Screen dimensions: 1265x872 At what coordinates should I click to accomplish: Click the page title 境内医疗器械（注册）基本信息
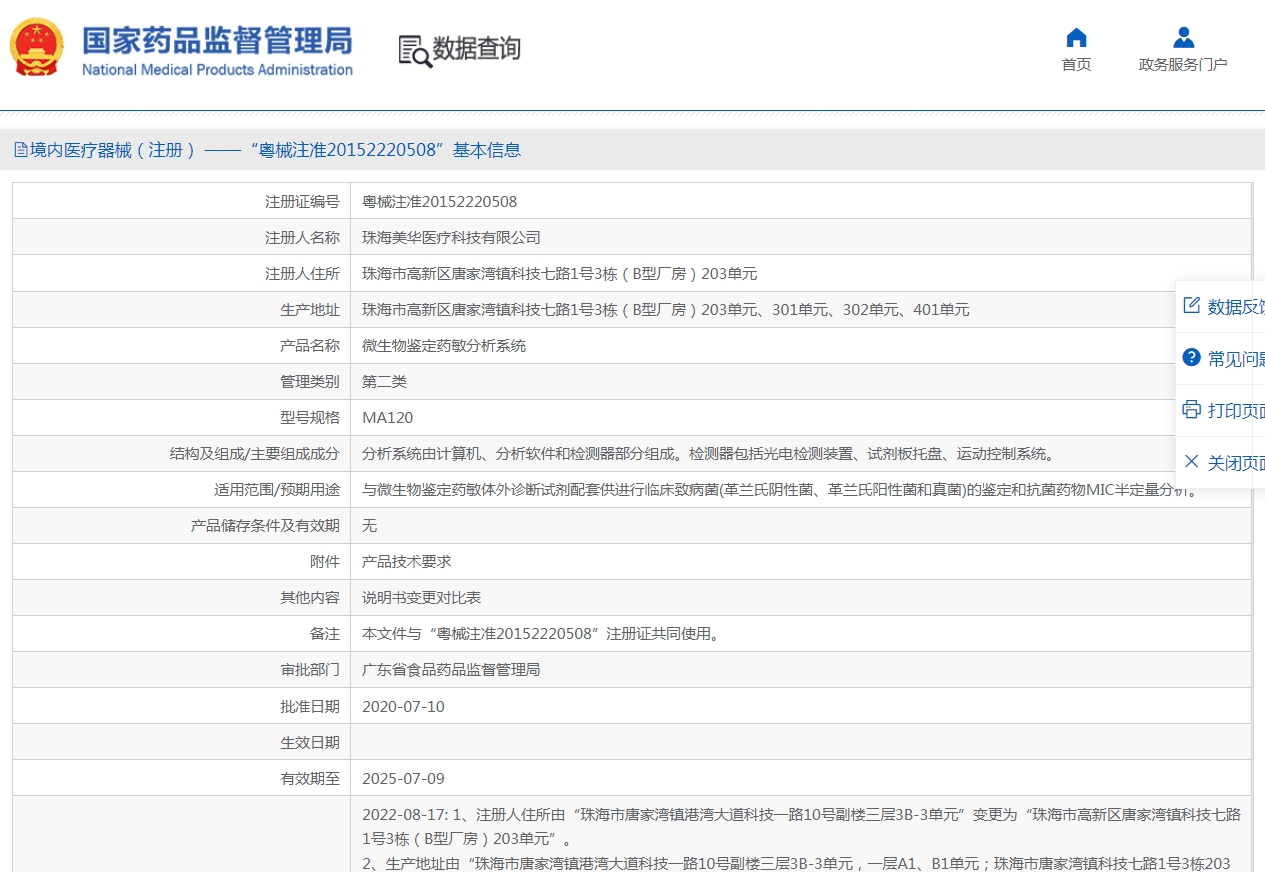[x=275, y=150]
